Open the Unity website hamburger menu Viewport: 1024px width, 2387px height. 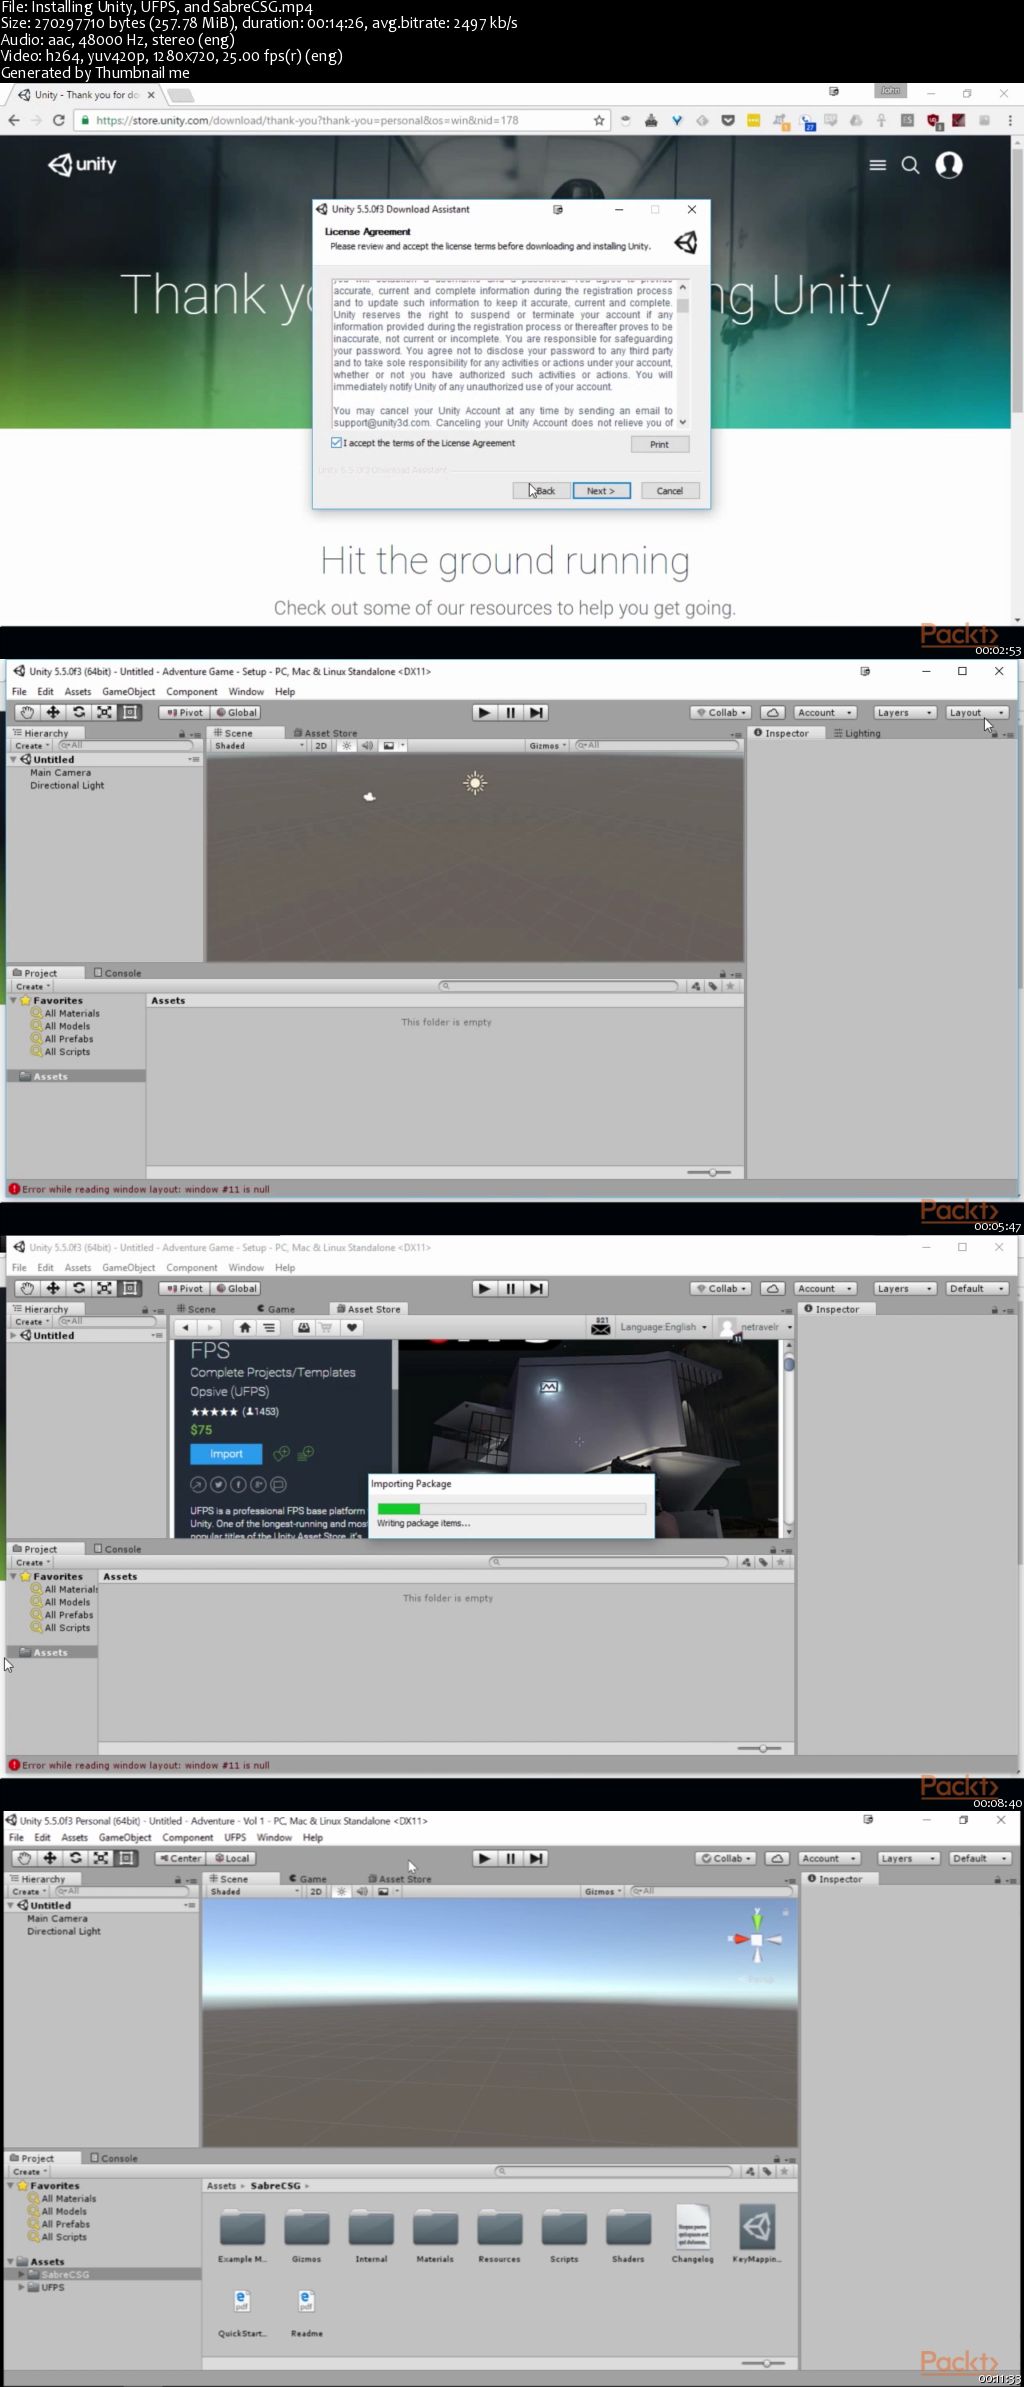pyautogui.click(x=878, y=165)
